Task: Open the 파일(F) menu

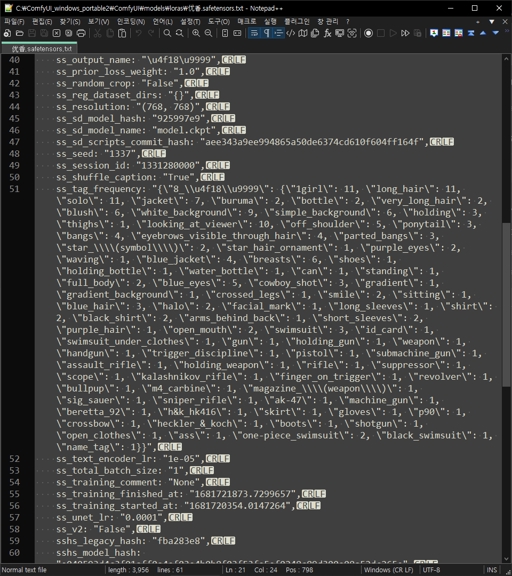Action: point(14,22)
